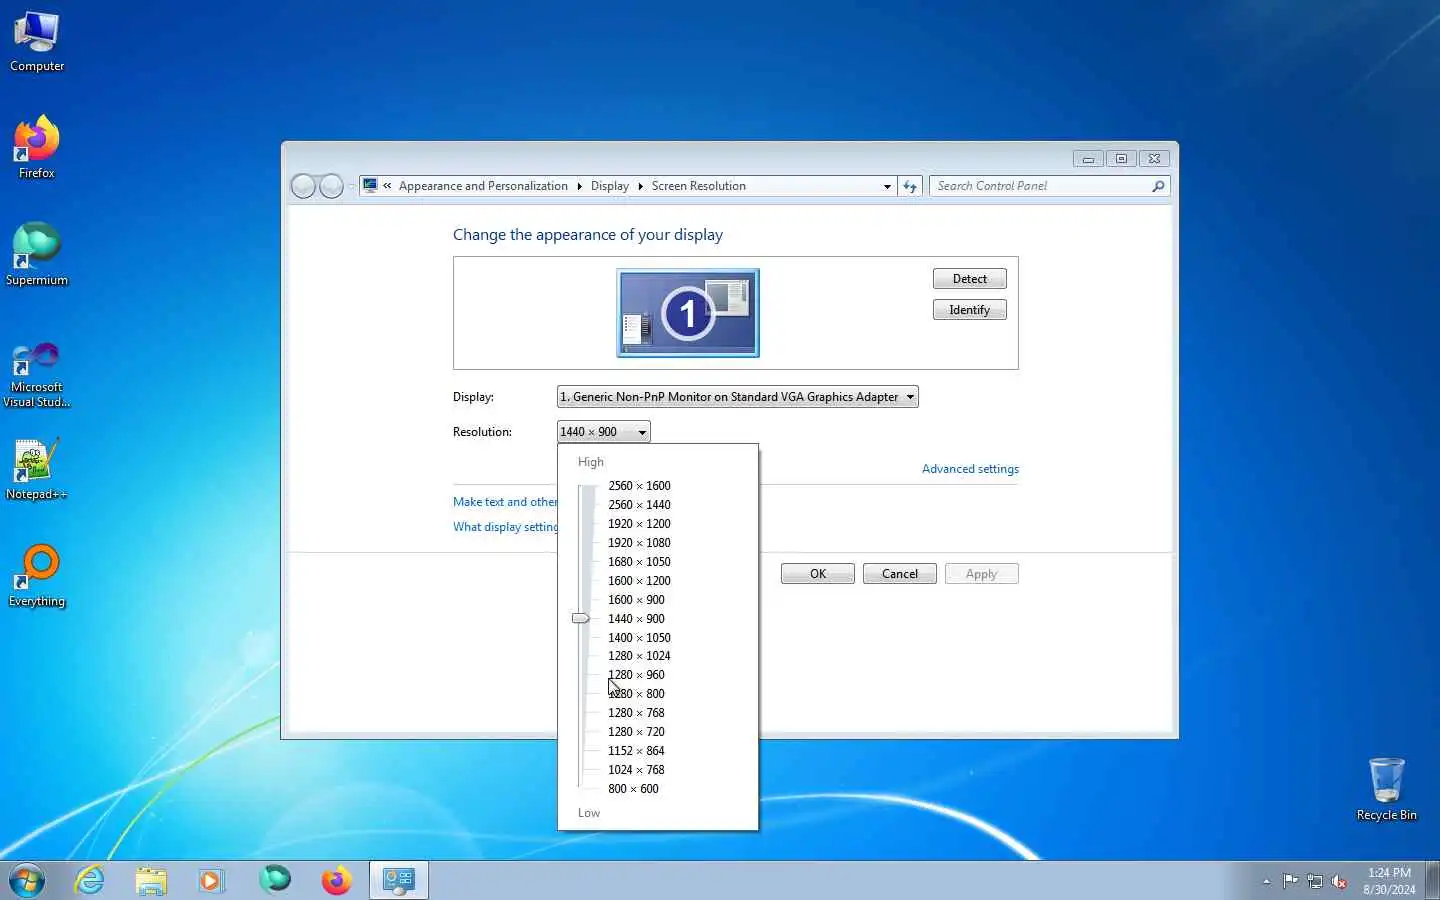Choose the 1680 × 1050 resolution

point(639,562)
